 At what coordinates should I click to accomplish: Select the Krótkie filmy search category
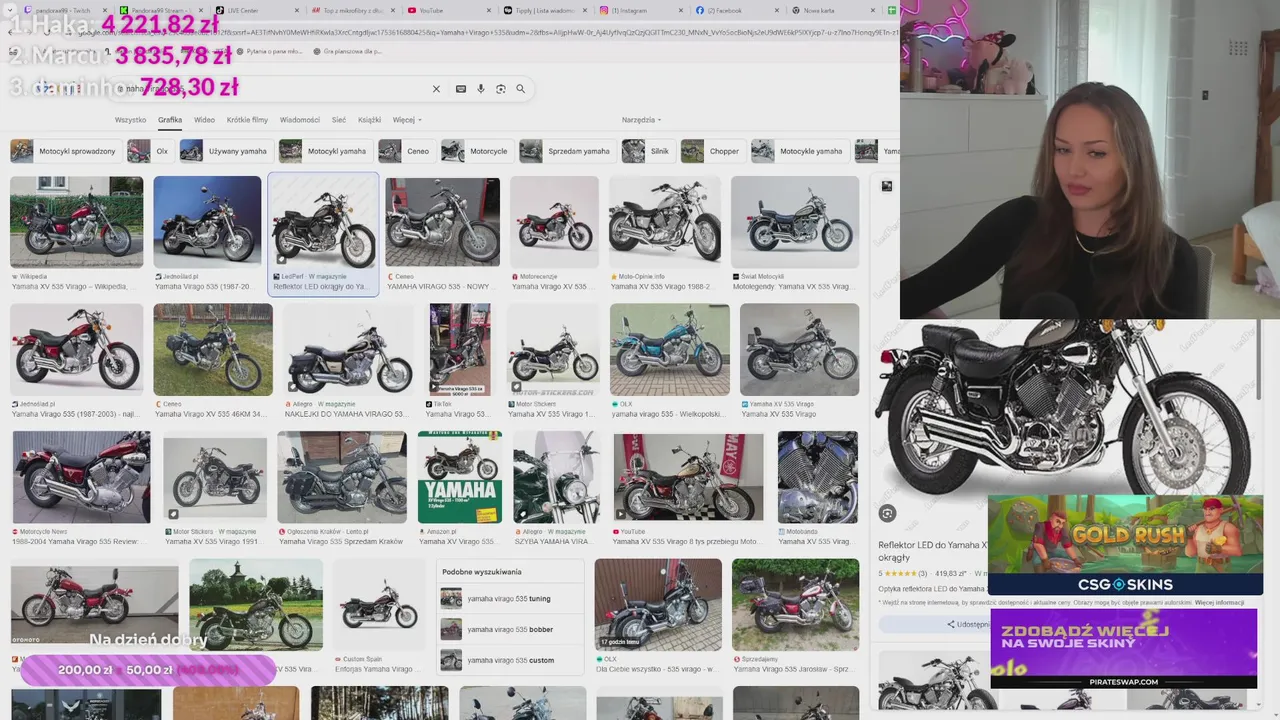coord(247,120)
